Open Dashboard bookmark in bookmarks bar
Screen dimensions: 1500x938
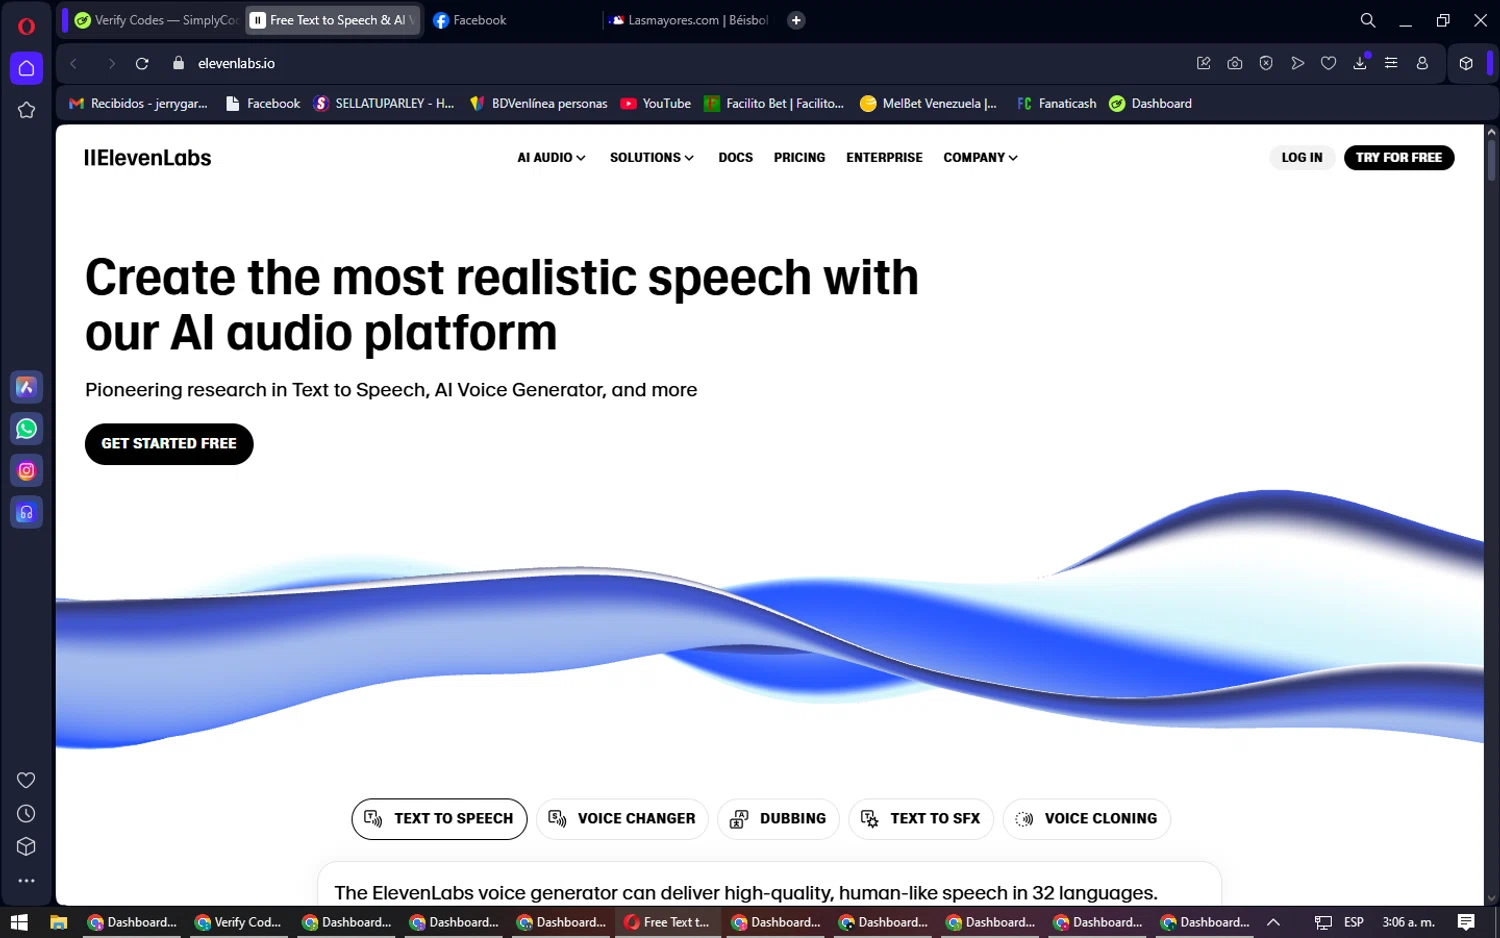[x=1151, y=103]
